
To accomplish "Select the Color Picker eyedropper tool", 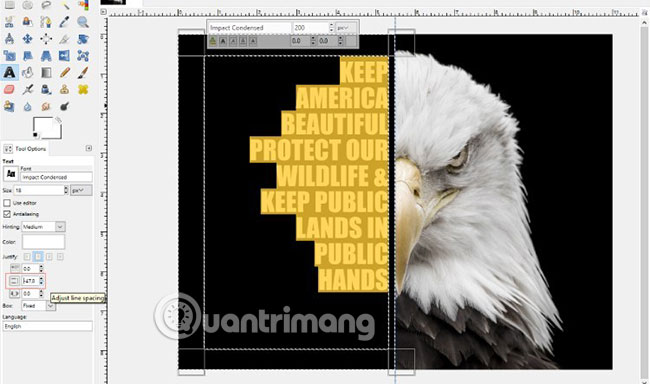I will tap(64, 22).
